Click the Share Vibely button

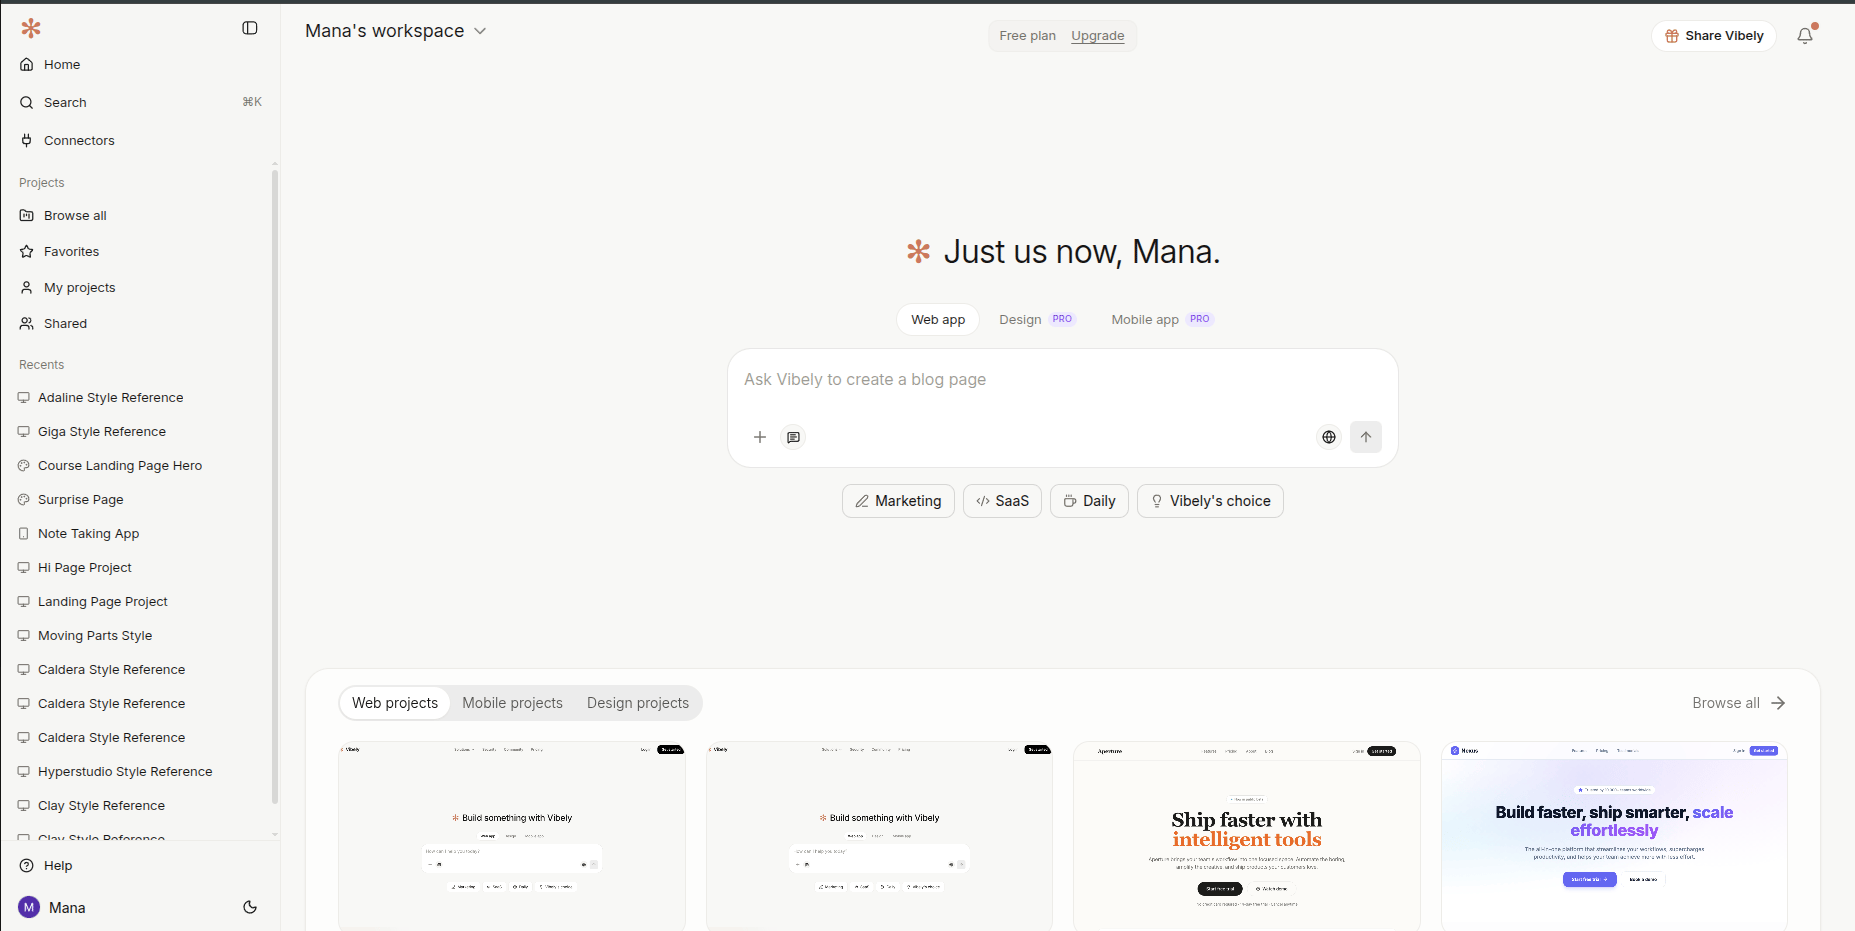(x=1713, y=36)
